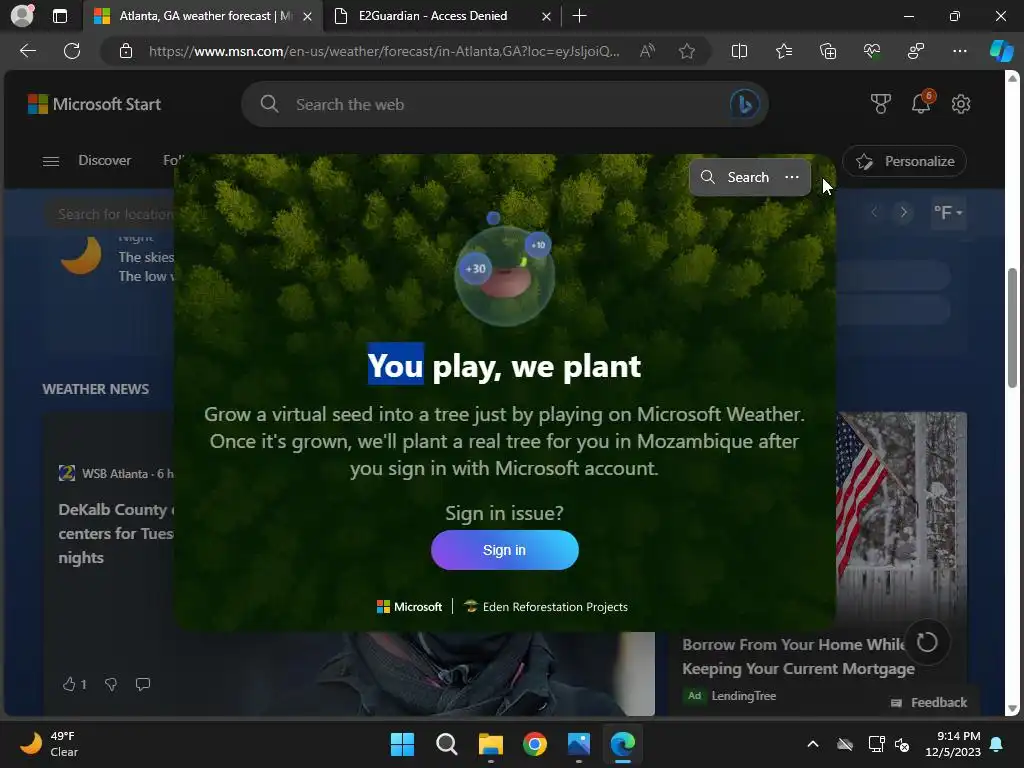Launch the Copilot sidebar icon
1024x768 pixels.
point(1001,51)
